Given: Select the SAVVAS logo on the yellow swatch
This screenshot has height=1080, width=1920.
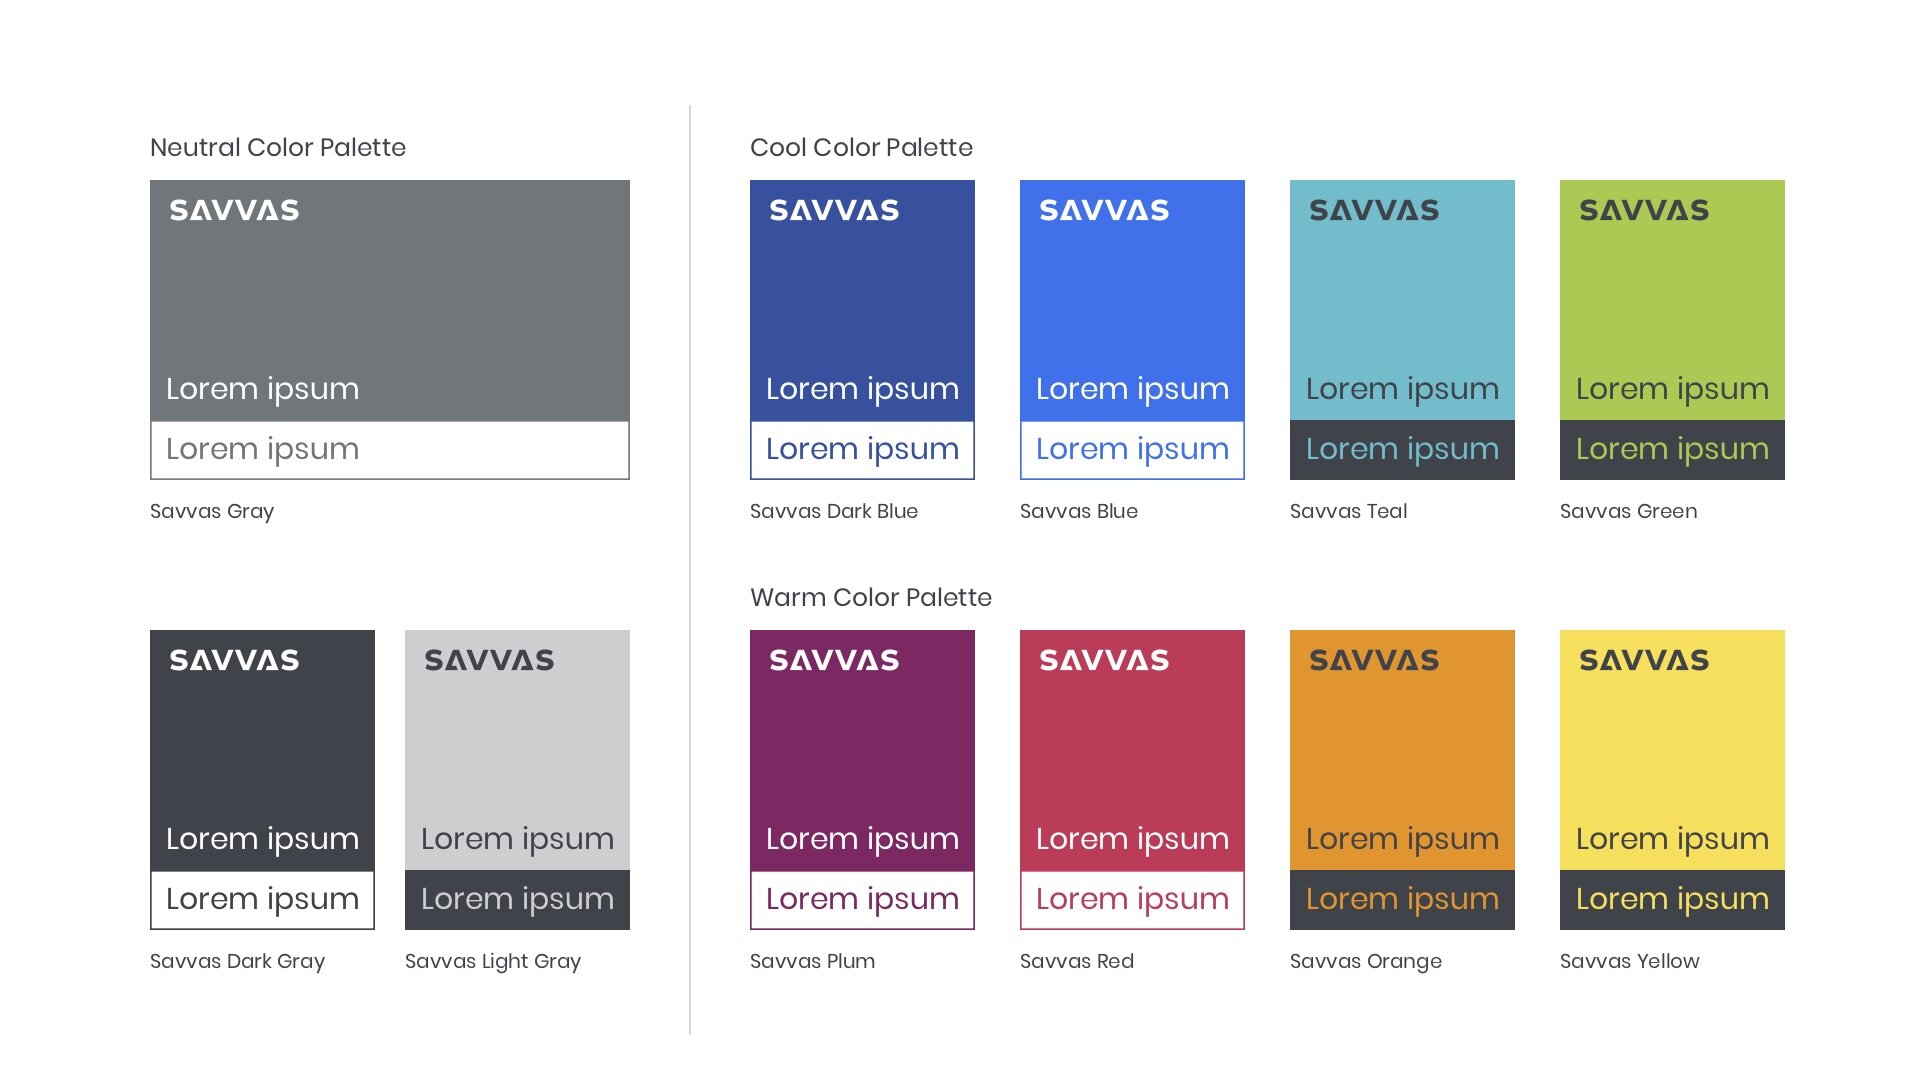Looking at the screenshot, I should click(x=1644, y=660).
